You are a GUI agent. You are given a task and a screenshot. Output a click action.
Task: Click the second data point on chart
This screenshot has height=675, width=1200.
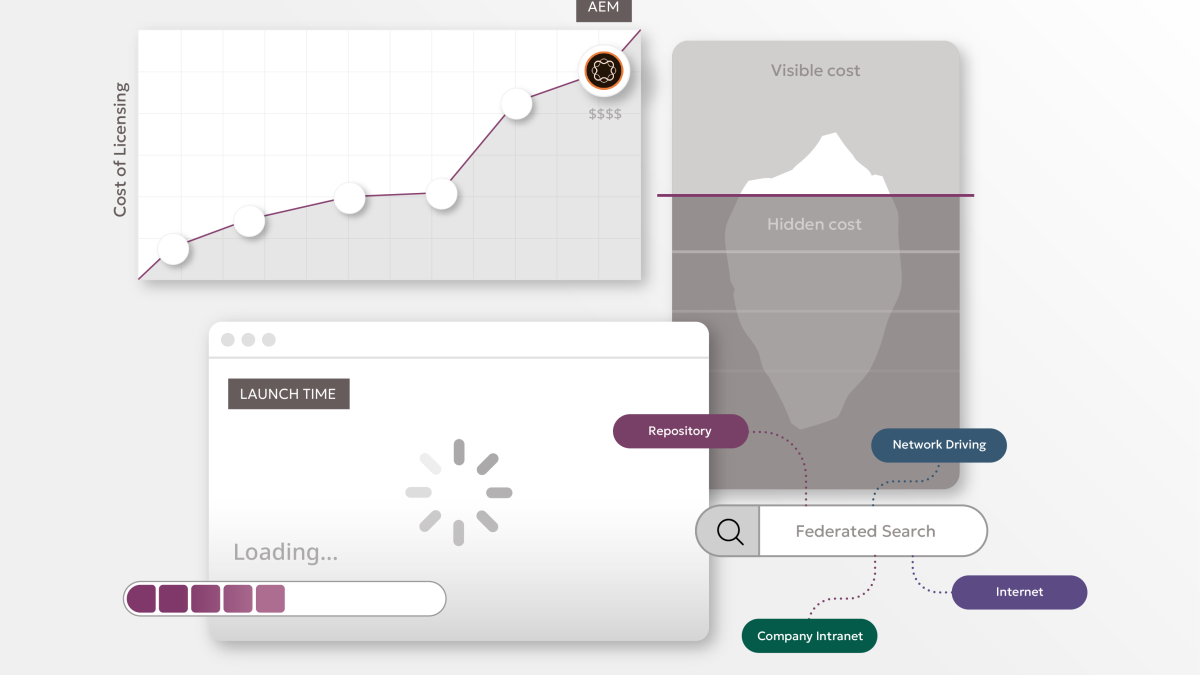[249, 221]
